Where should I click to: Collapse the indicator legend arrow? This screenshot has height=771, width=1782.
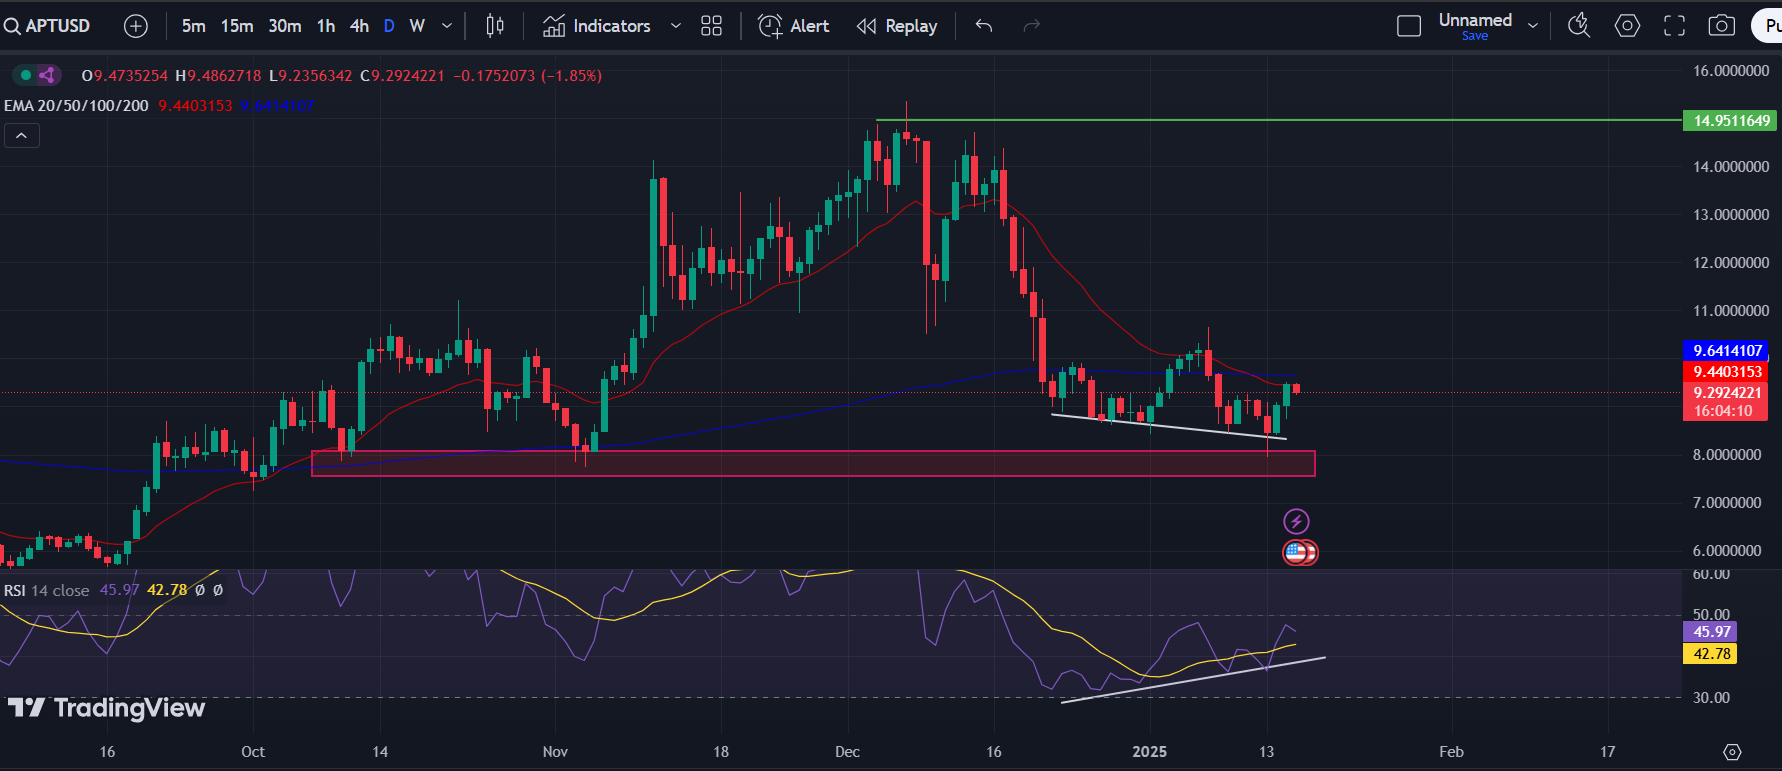point(22,135)
